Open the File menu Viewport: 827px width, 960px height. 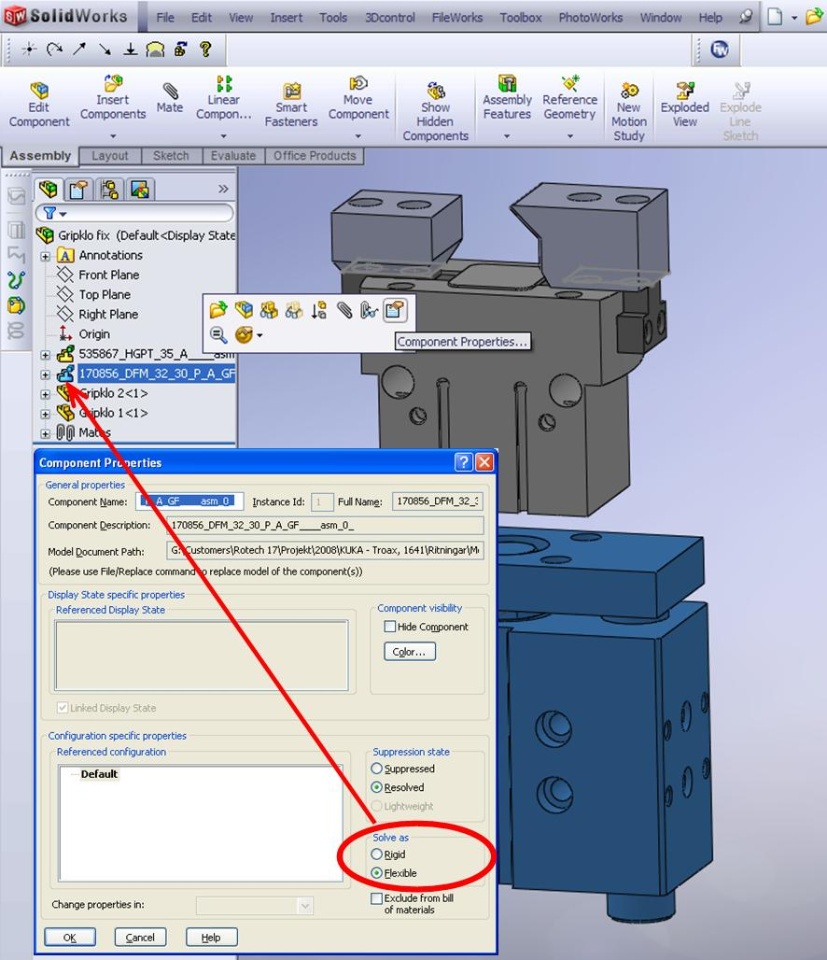(x=165, y=17)
